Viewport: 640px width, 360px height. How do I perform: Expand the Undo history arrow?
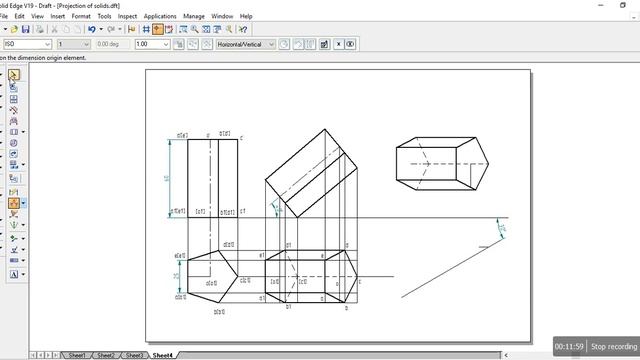101,29
